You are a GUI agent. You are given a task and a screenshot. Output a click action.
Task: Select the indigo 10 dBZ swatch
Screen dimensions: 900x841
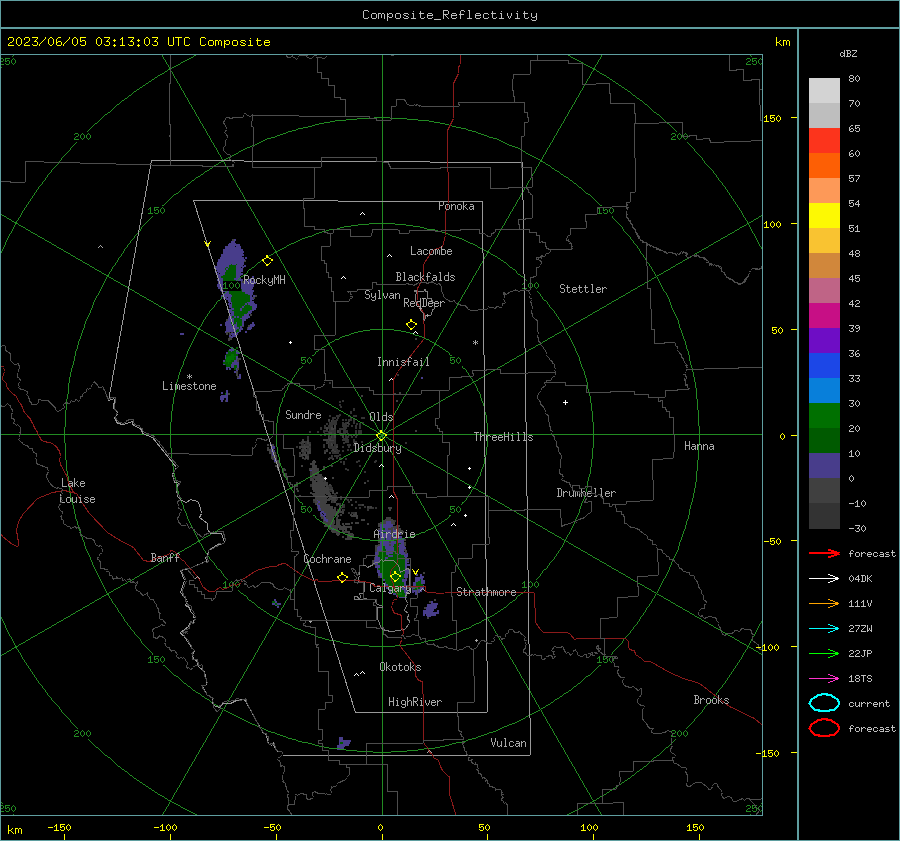point(824,466)
